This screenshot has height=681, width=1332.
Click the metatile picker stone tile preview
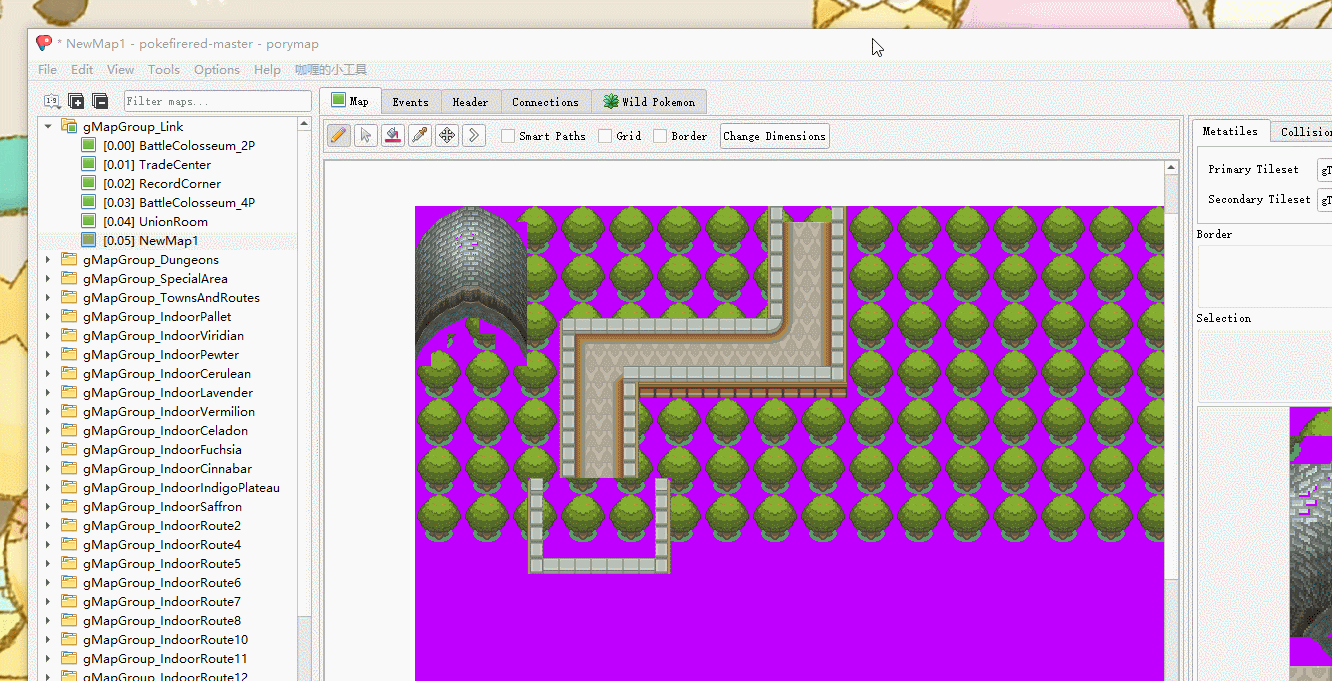[1311, 550]
